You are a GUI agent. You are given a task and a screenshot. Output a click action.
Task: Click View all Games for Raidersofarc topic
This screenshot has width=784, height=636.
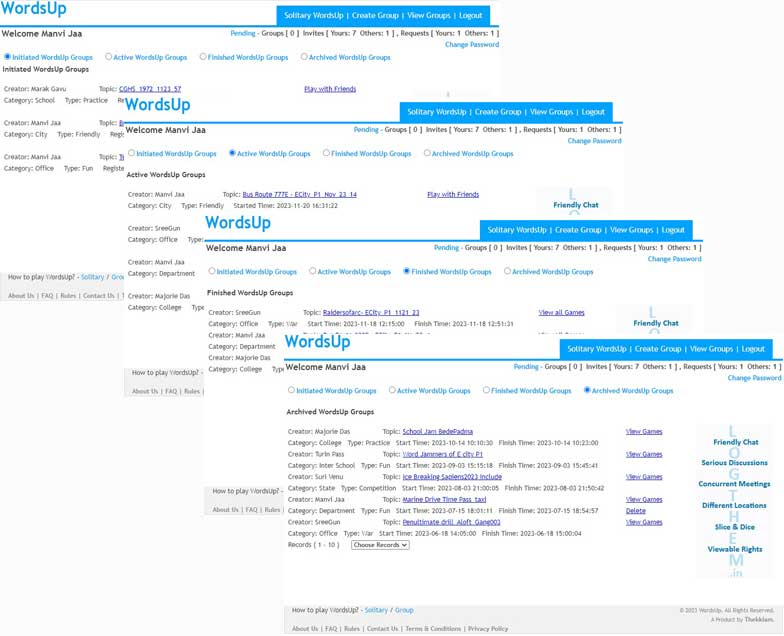pos(562,312)
